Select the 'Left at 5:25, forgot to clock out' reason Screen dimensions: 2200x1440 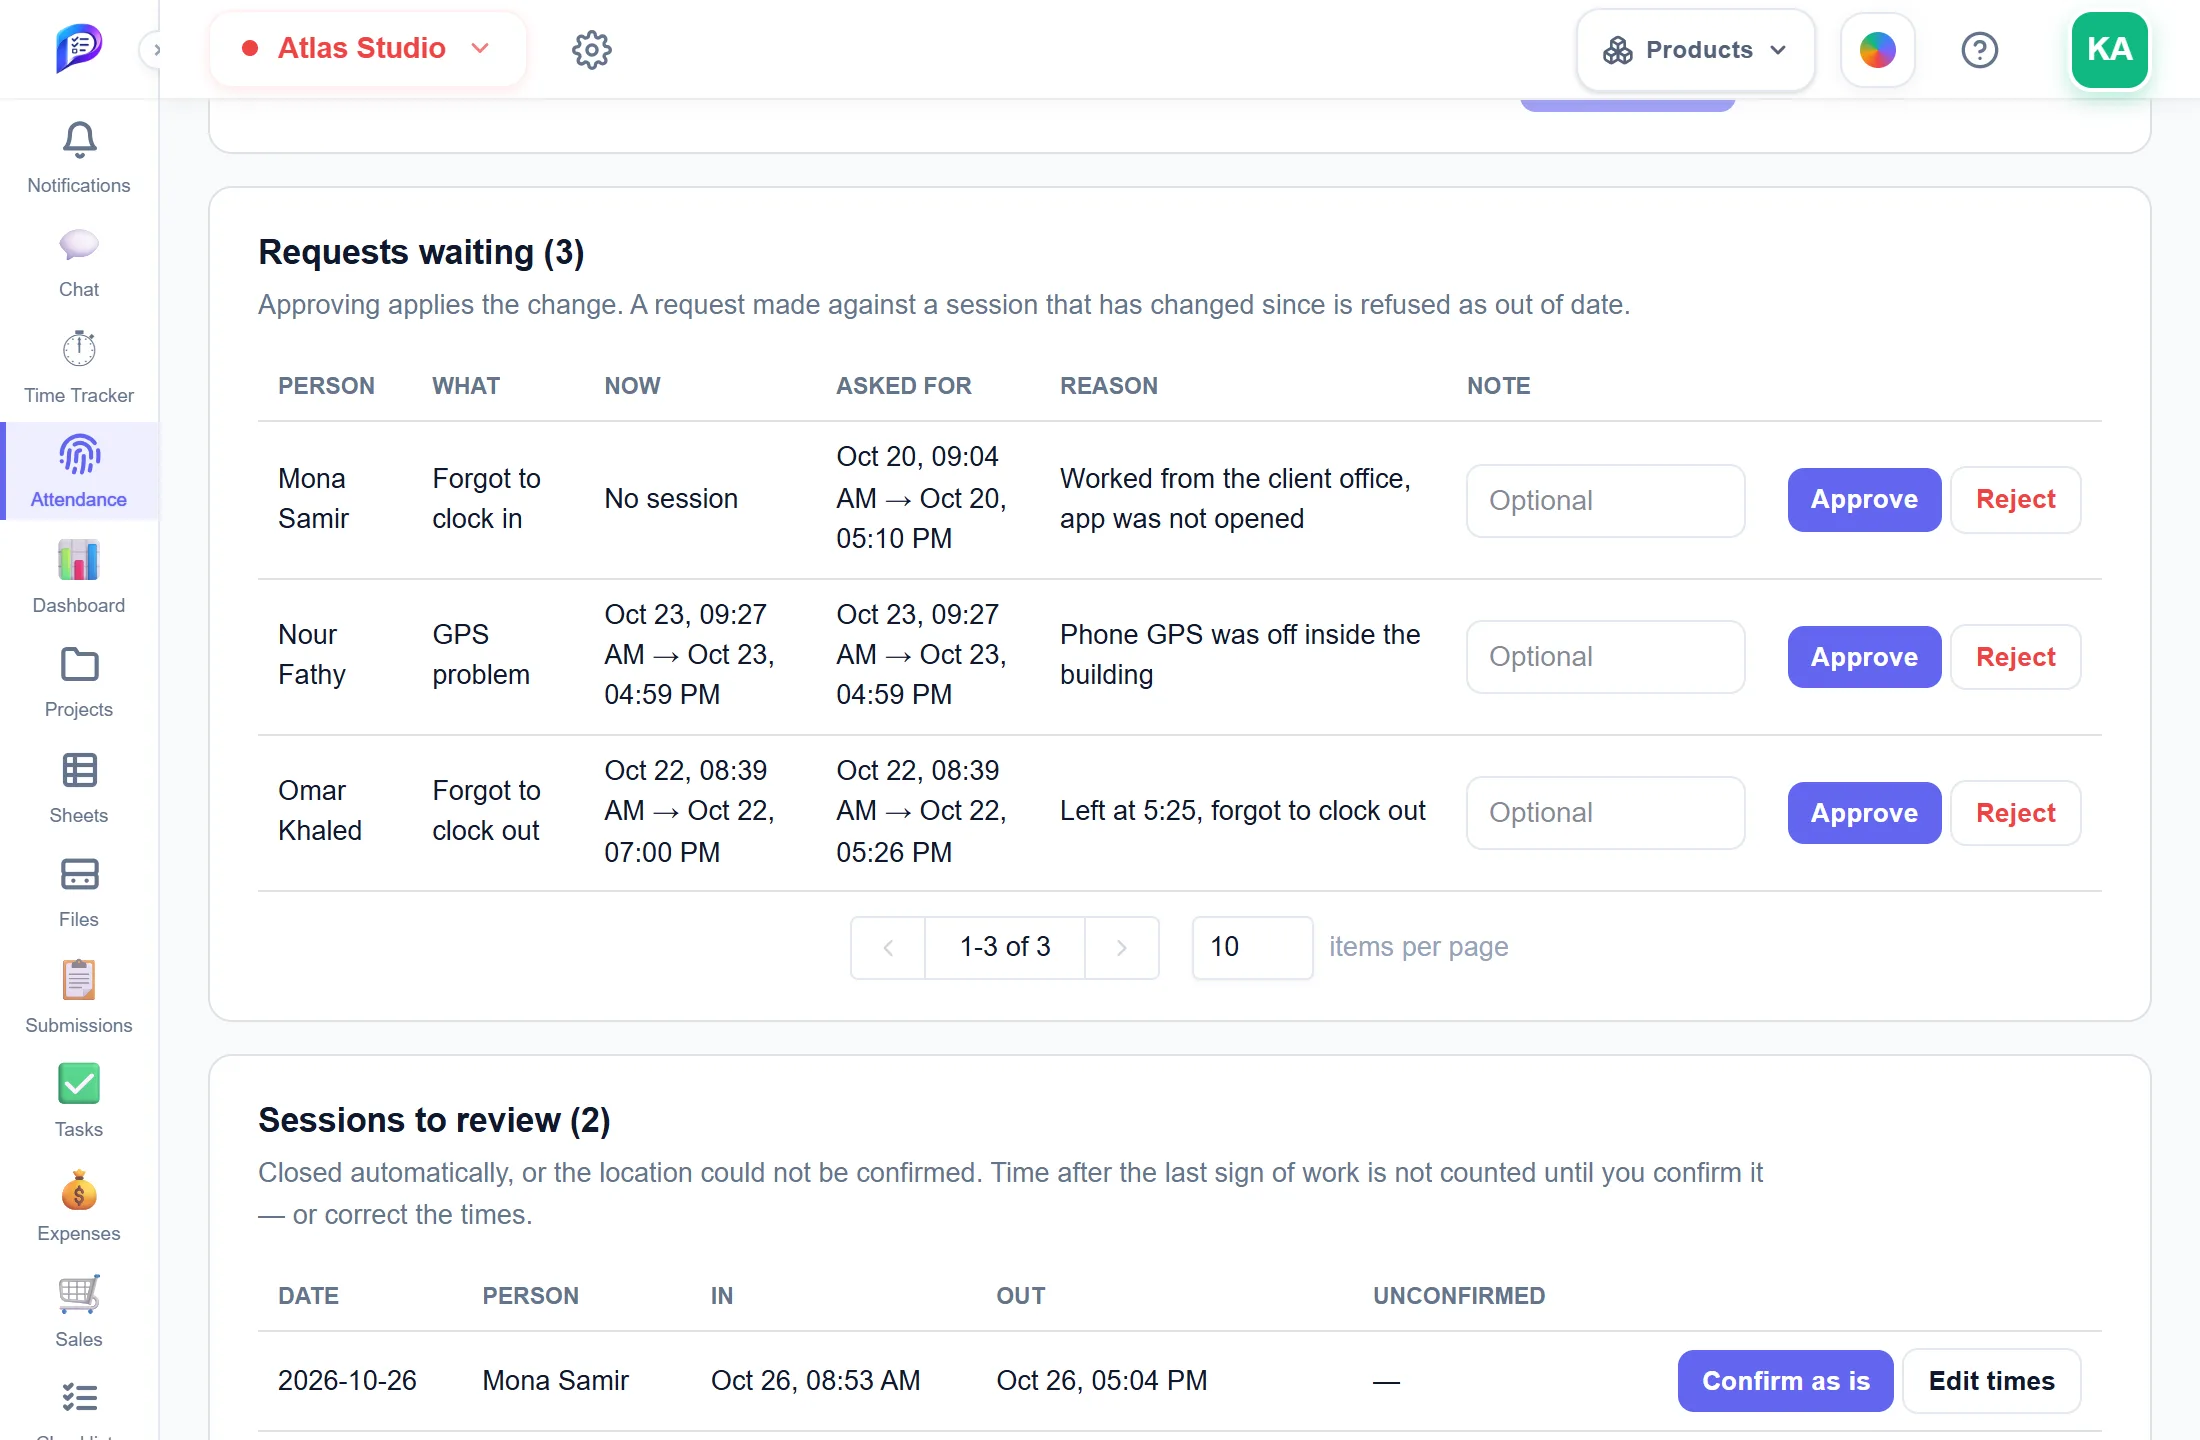[1242, 811]
